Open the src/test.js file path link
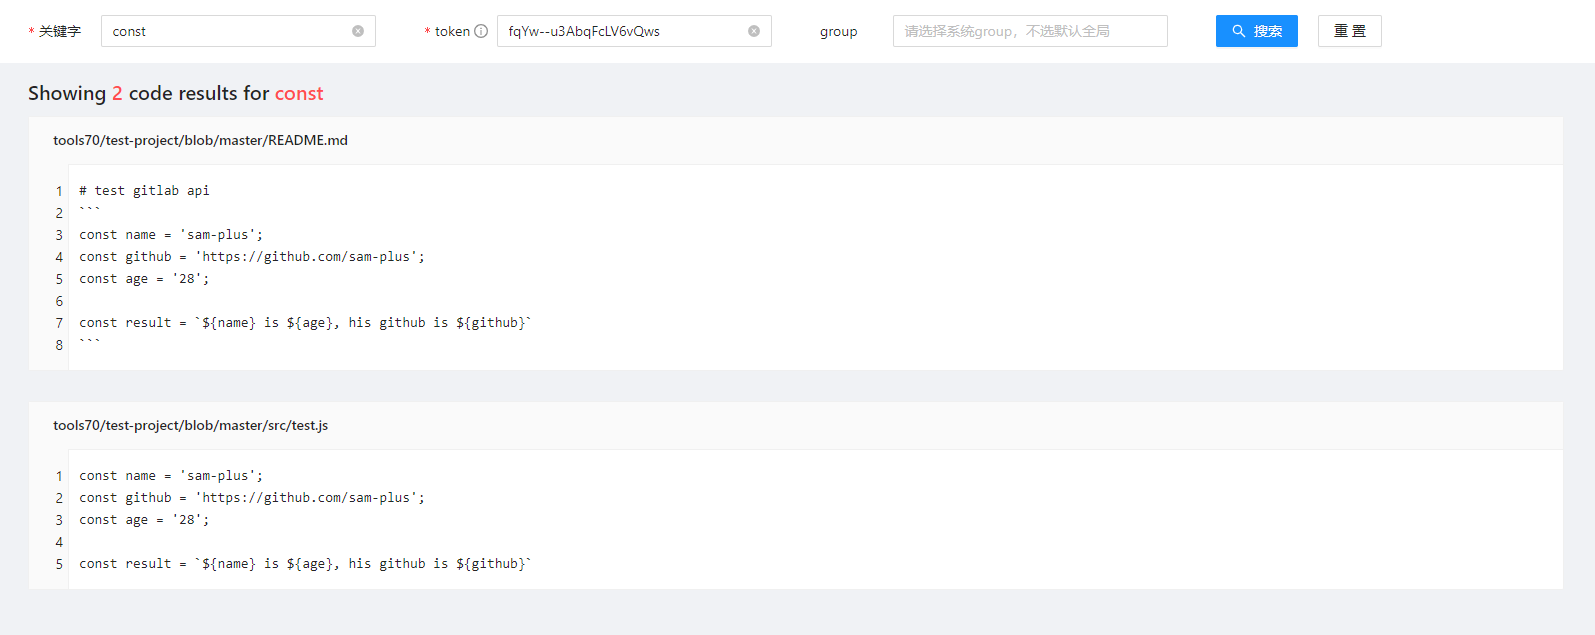 (190, 425)
